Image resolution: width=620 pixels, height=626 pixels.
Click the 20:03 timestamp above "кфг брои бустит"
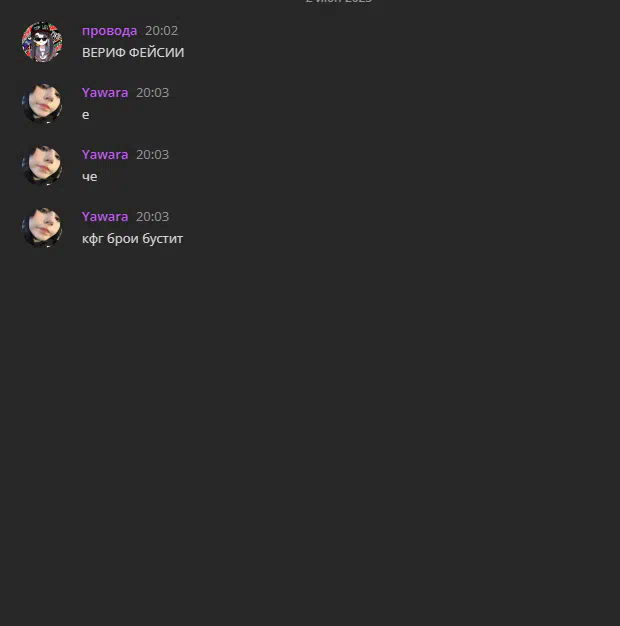pos(153,216)
